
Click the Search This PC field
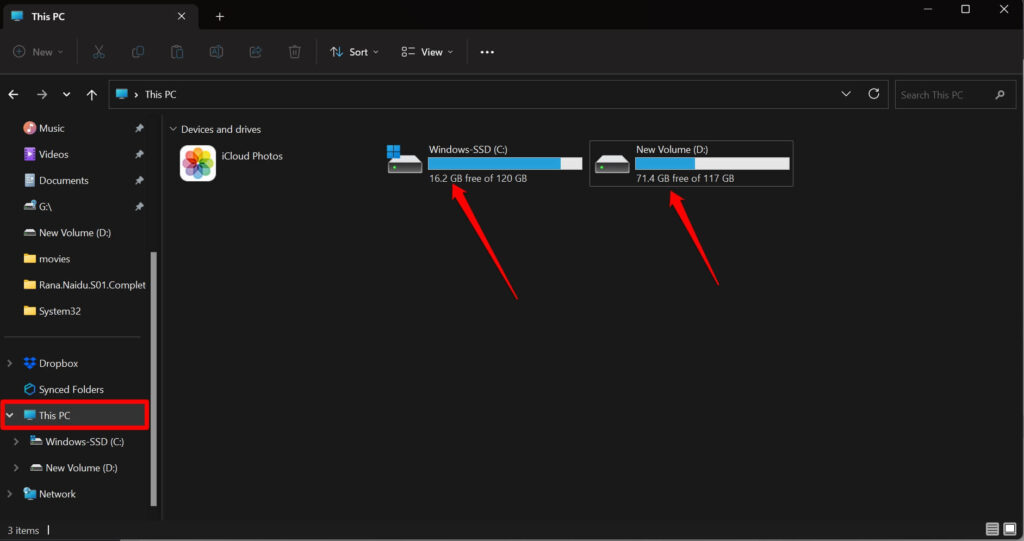943,95
